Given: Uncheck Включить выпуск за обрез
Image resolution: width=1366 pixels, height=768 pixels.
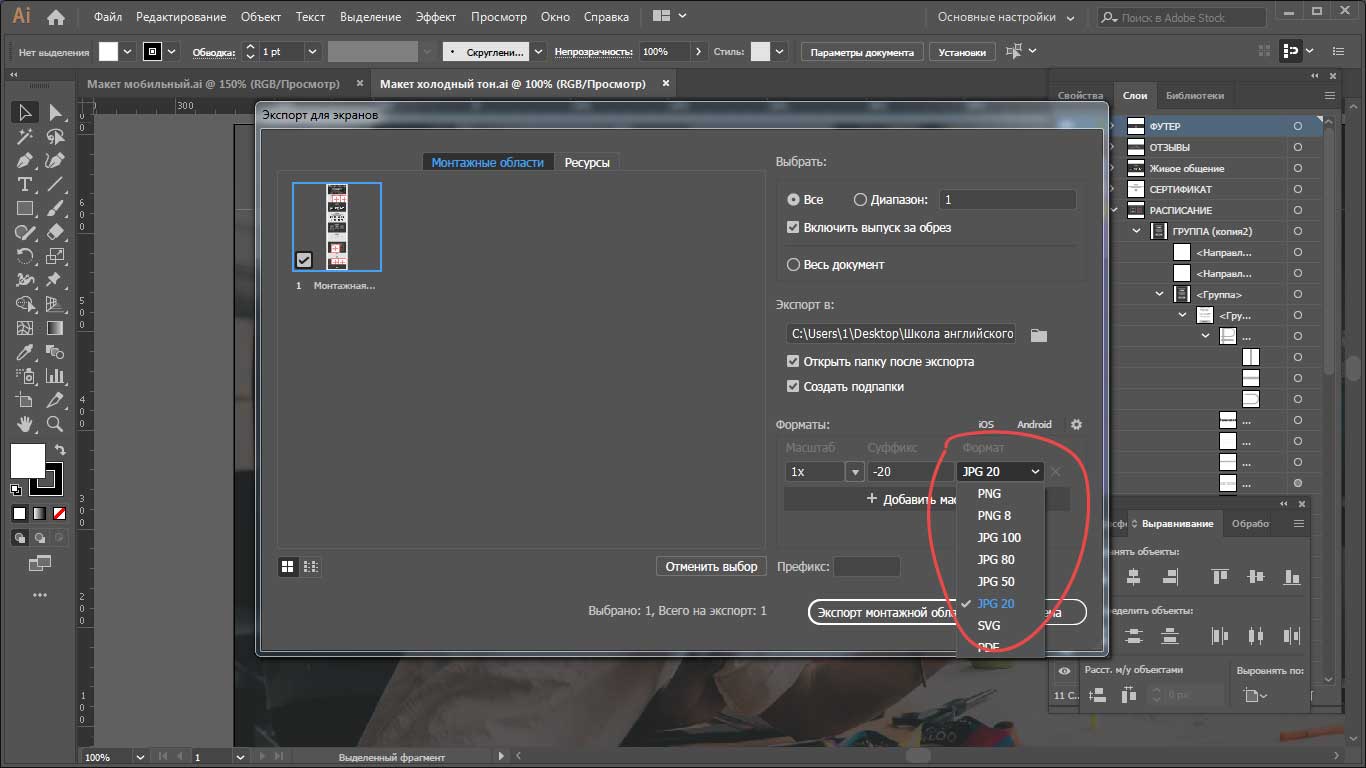Looking at the screenshot, I should (x=793, y=228).
